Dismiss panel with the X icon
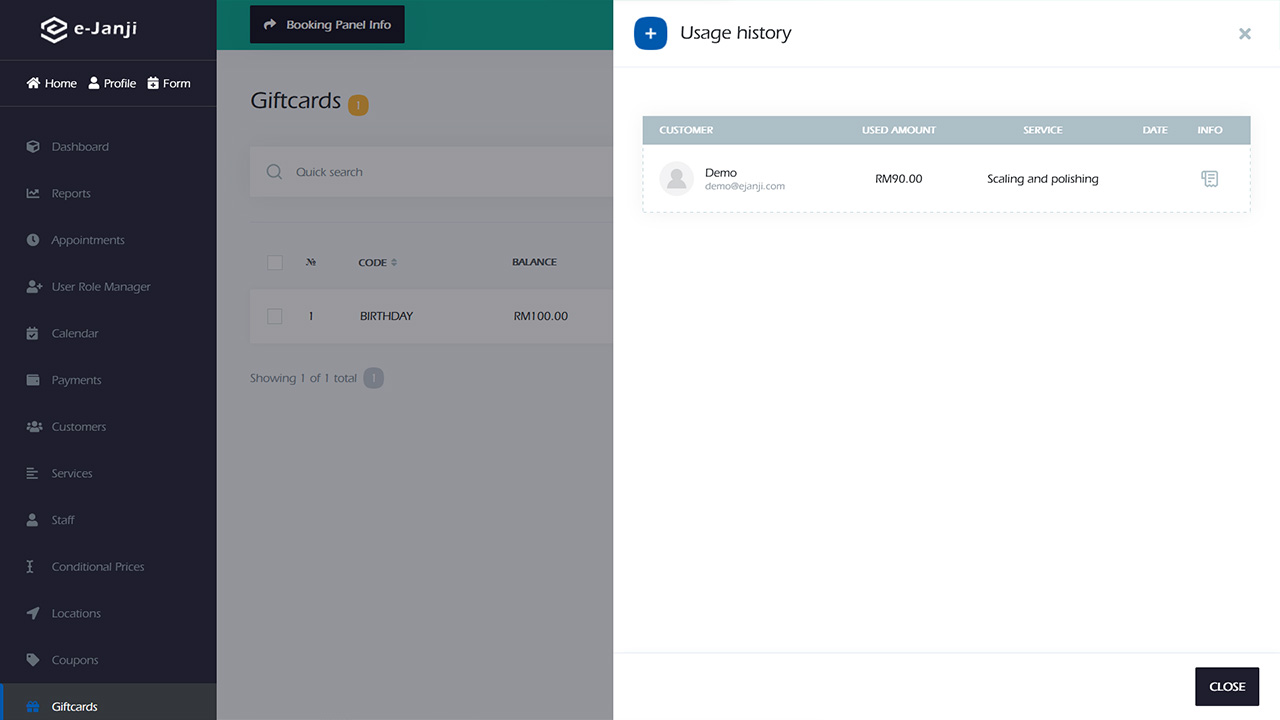1280x720 pixels. [1244, 34]
